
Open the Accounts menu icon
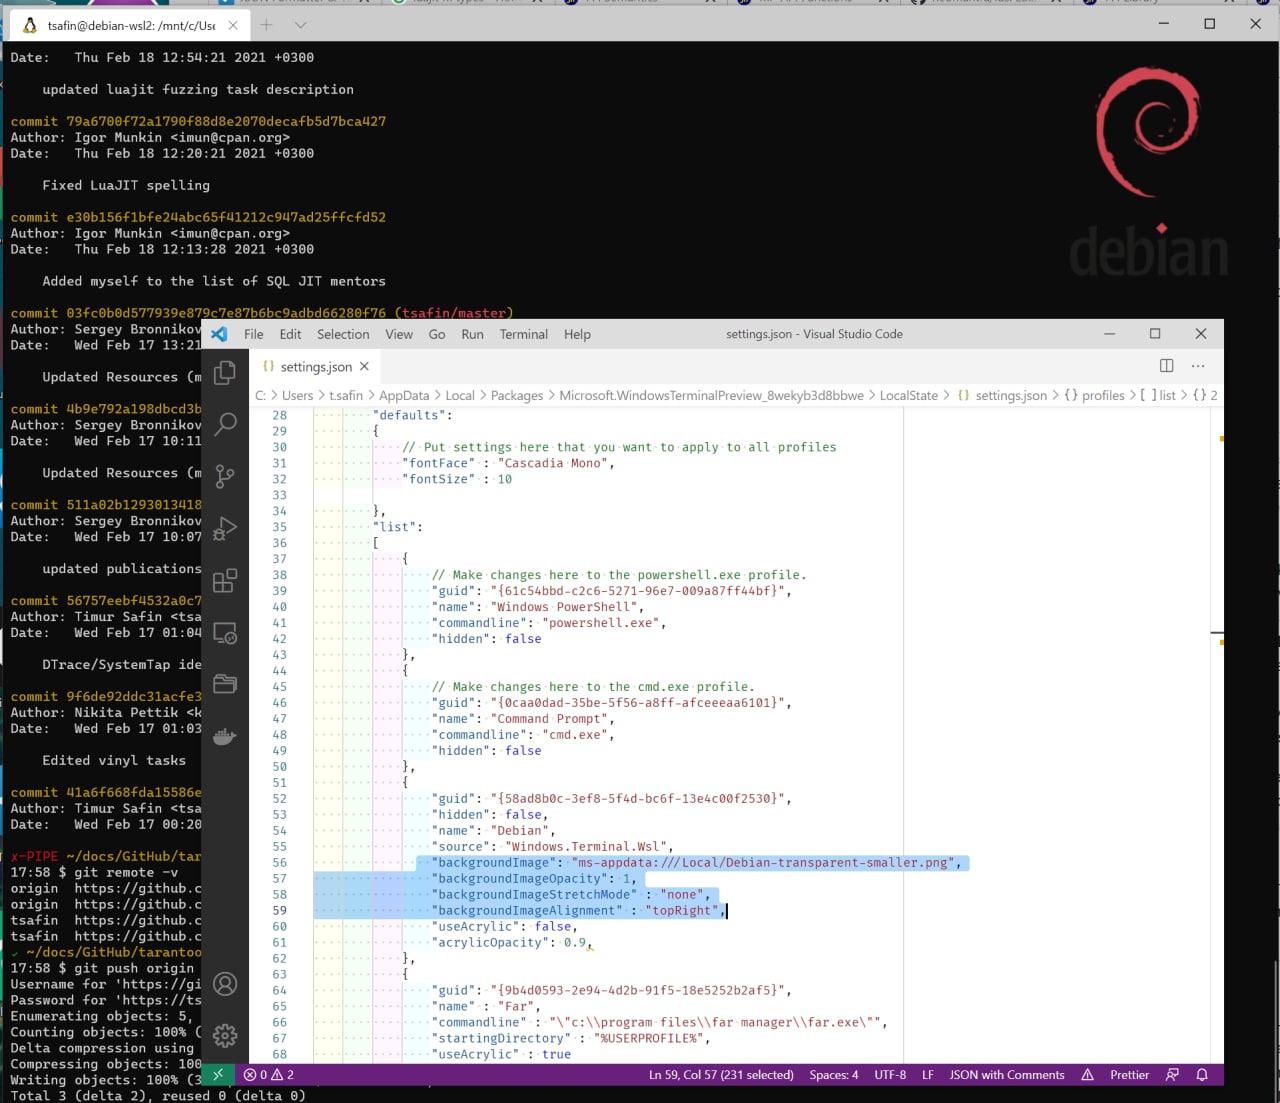click(225, 984)
